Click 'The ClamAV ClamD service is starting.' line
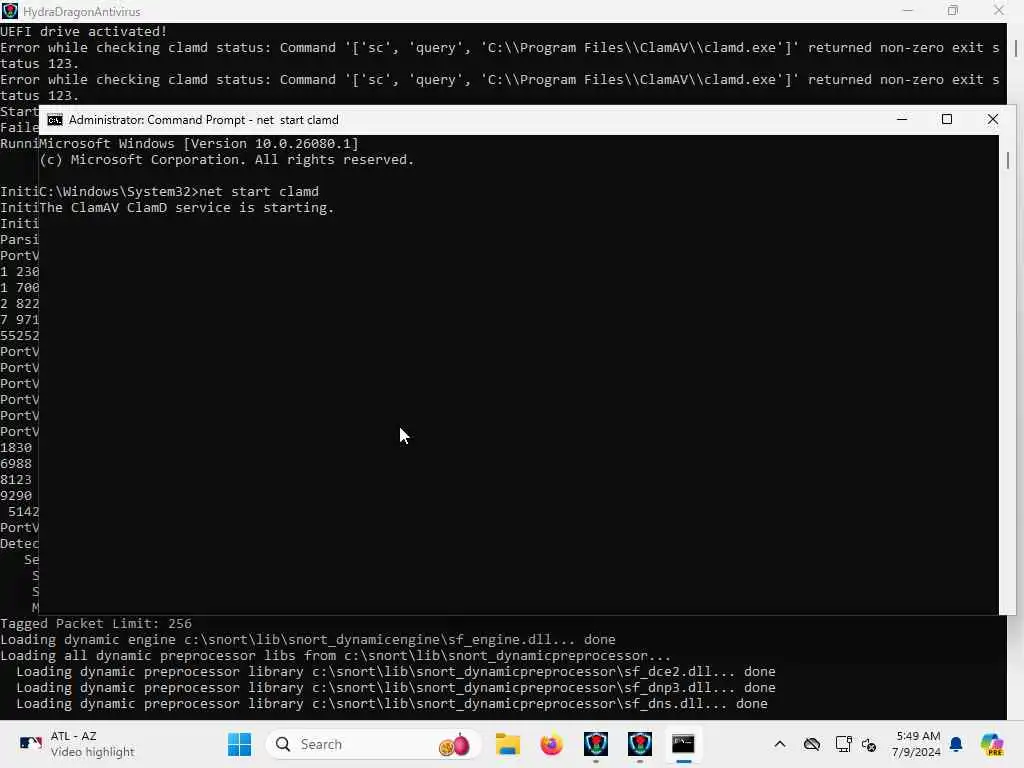 tap(187, 208)
